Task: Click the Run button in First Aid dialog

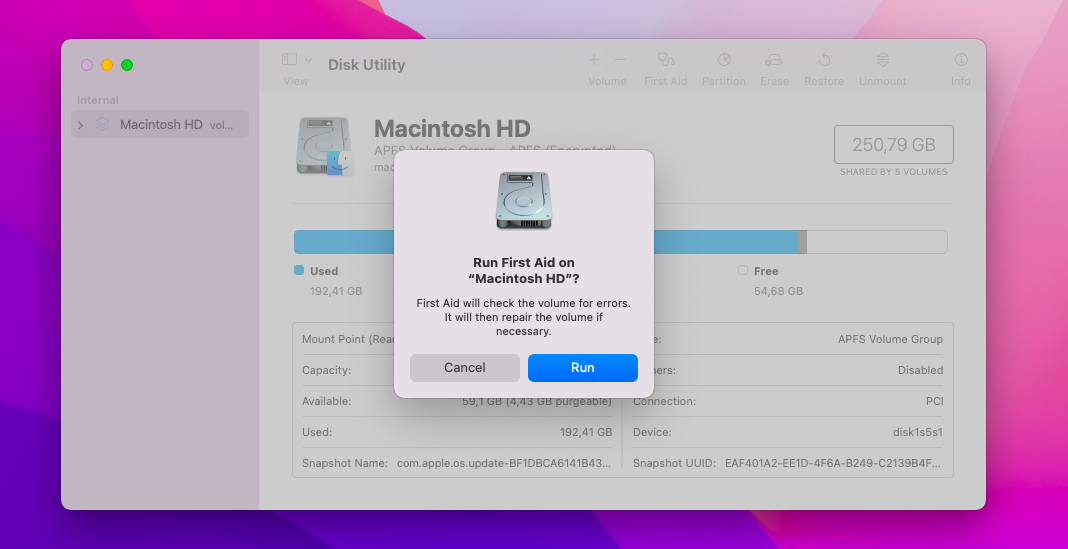Action: coord(582,368)
